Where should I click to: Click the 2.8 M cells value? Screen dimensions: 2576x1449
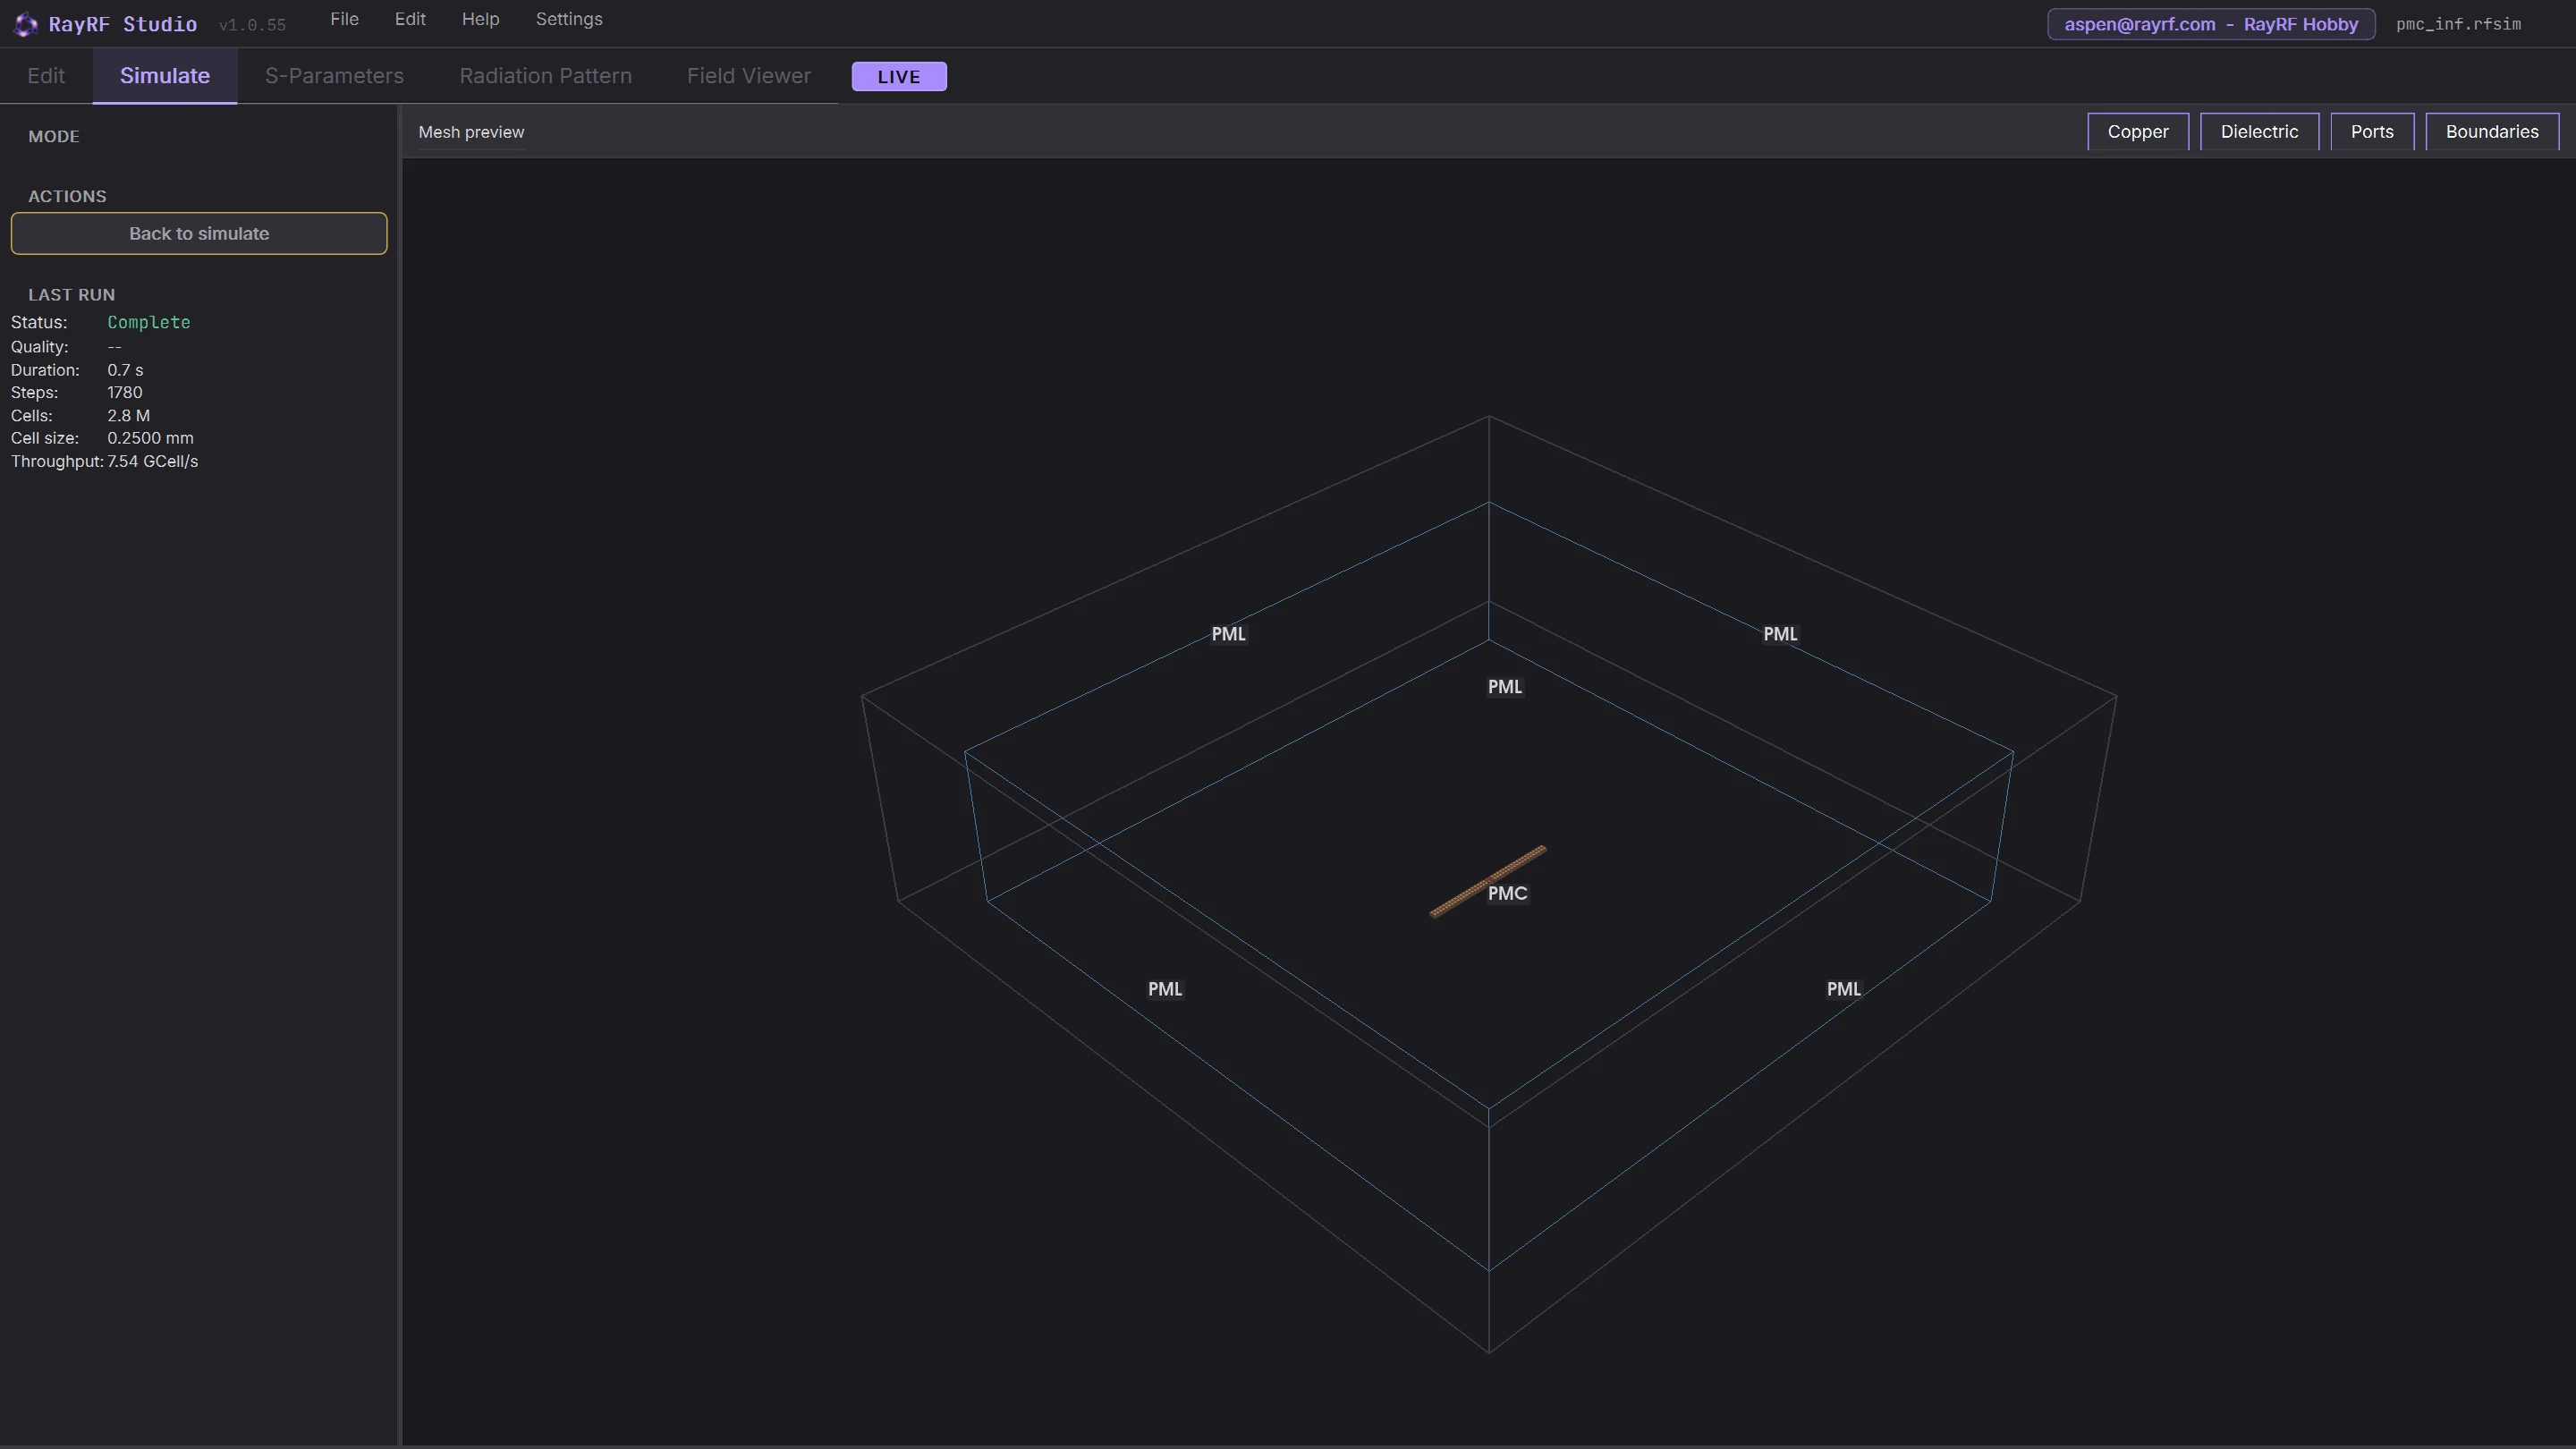129,415
